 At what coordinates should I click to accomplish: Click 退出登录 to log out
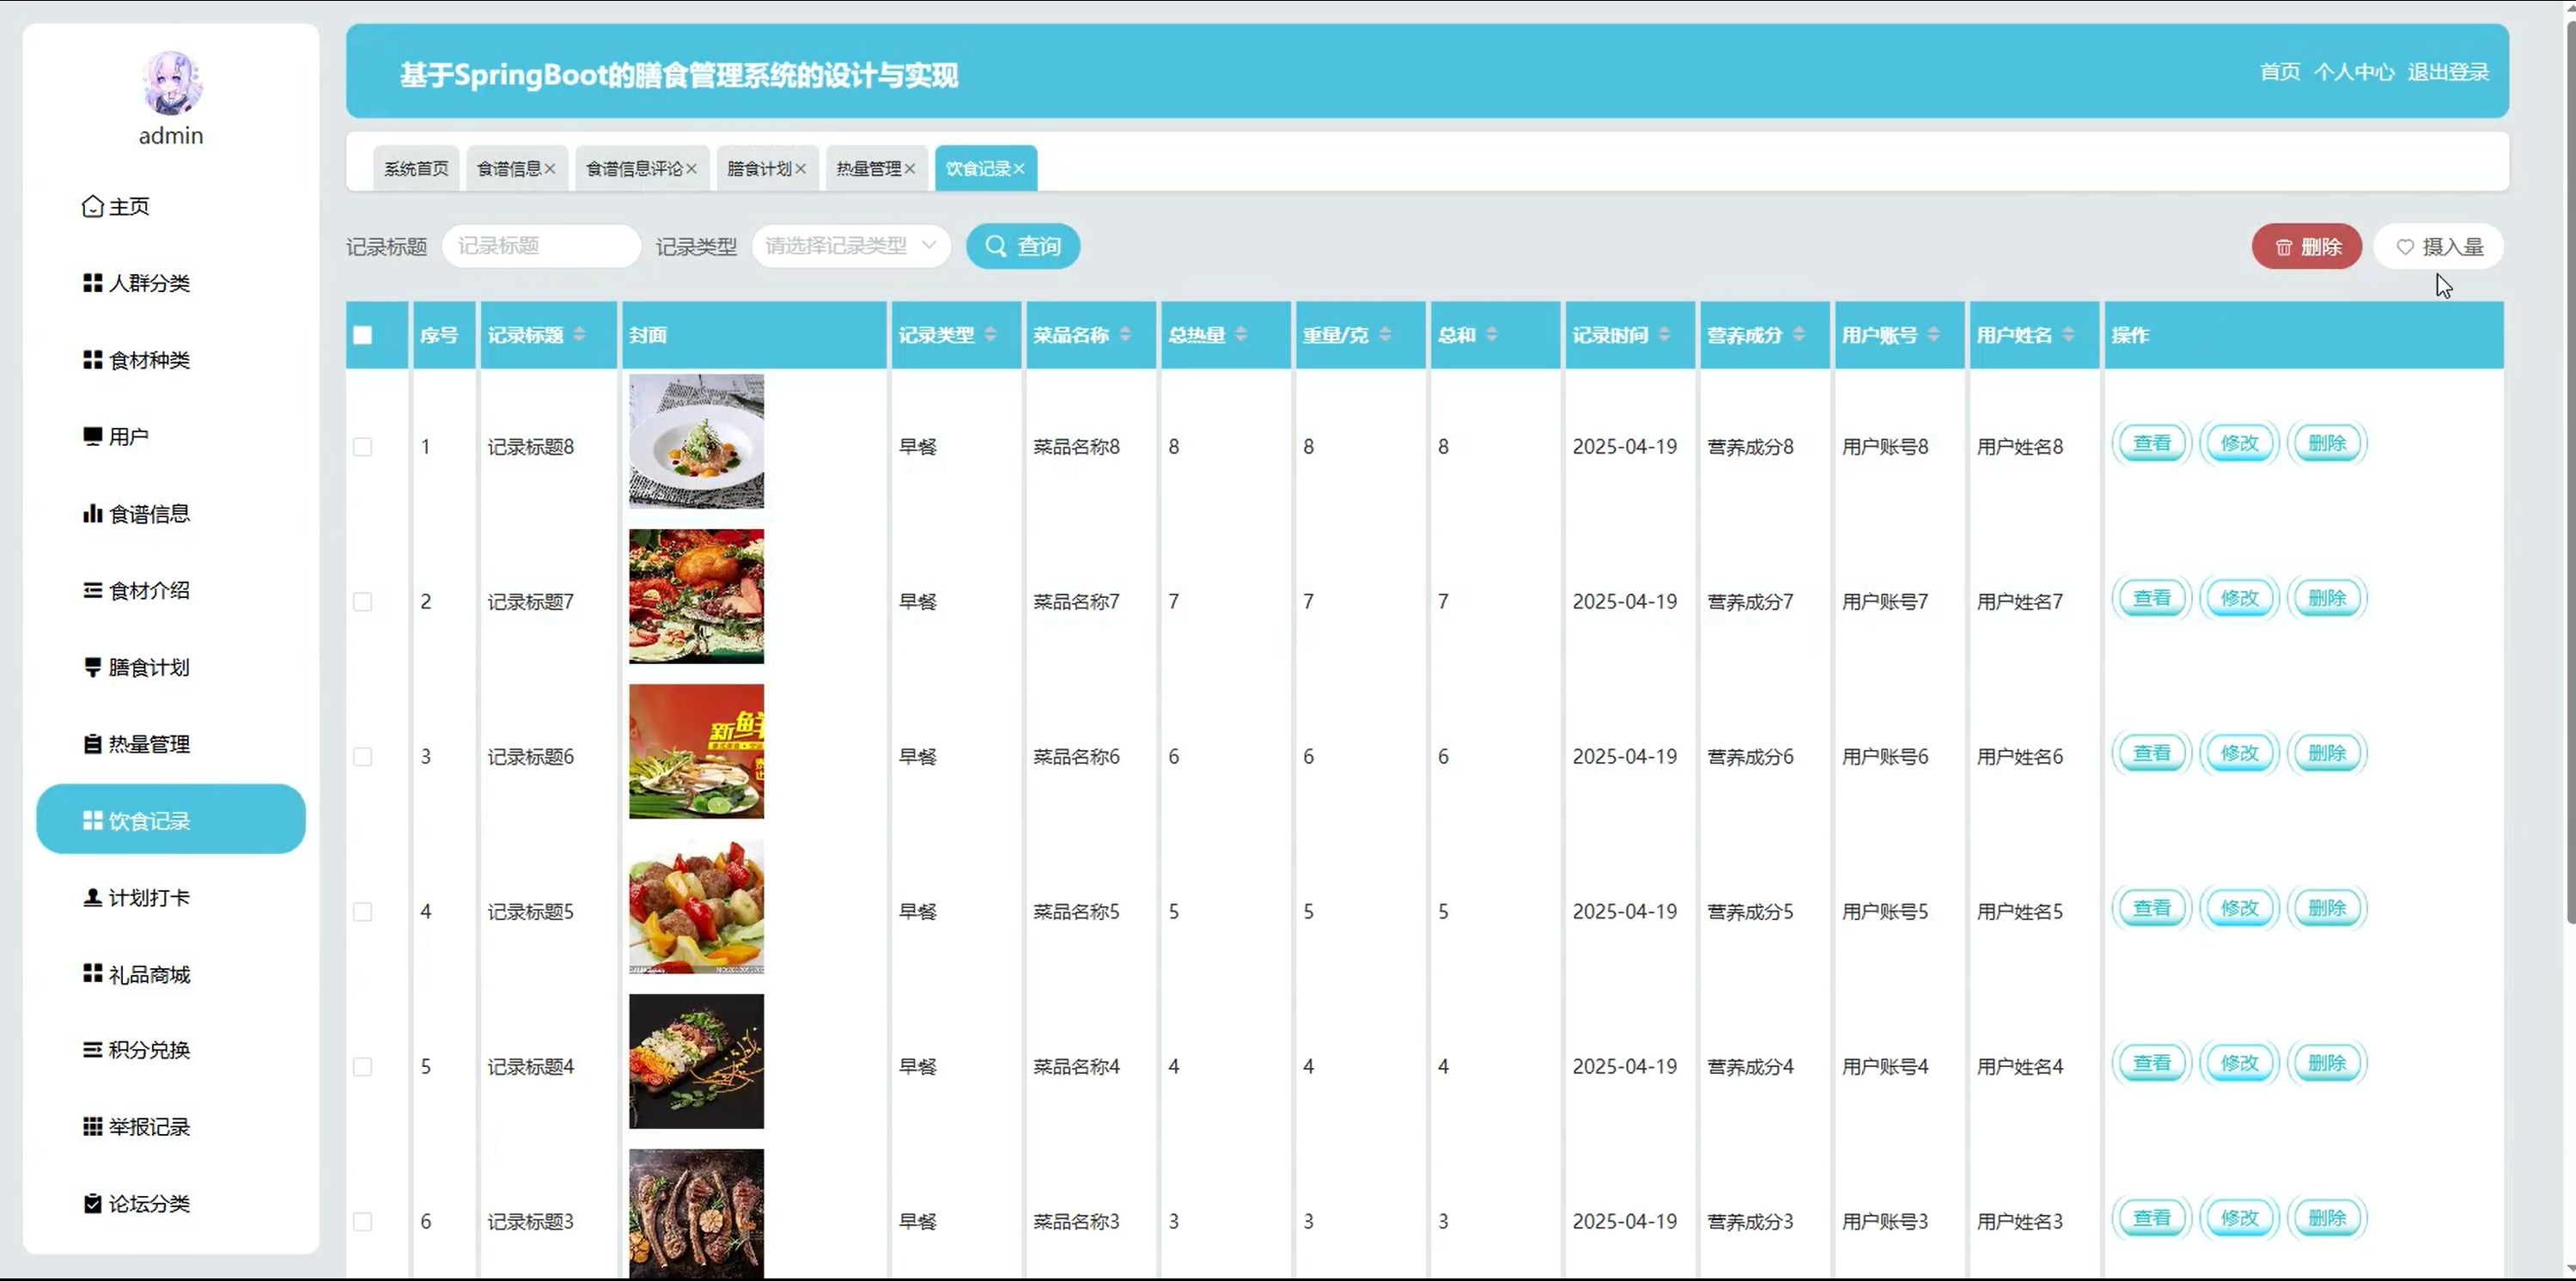(x=2448, y=72)
